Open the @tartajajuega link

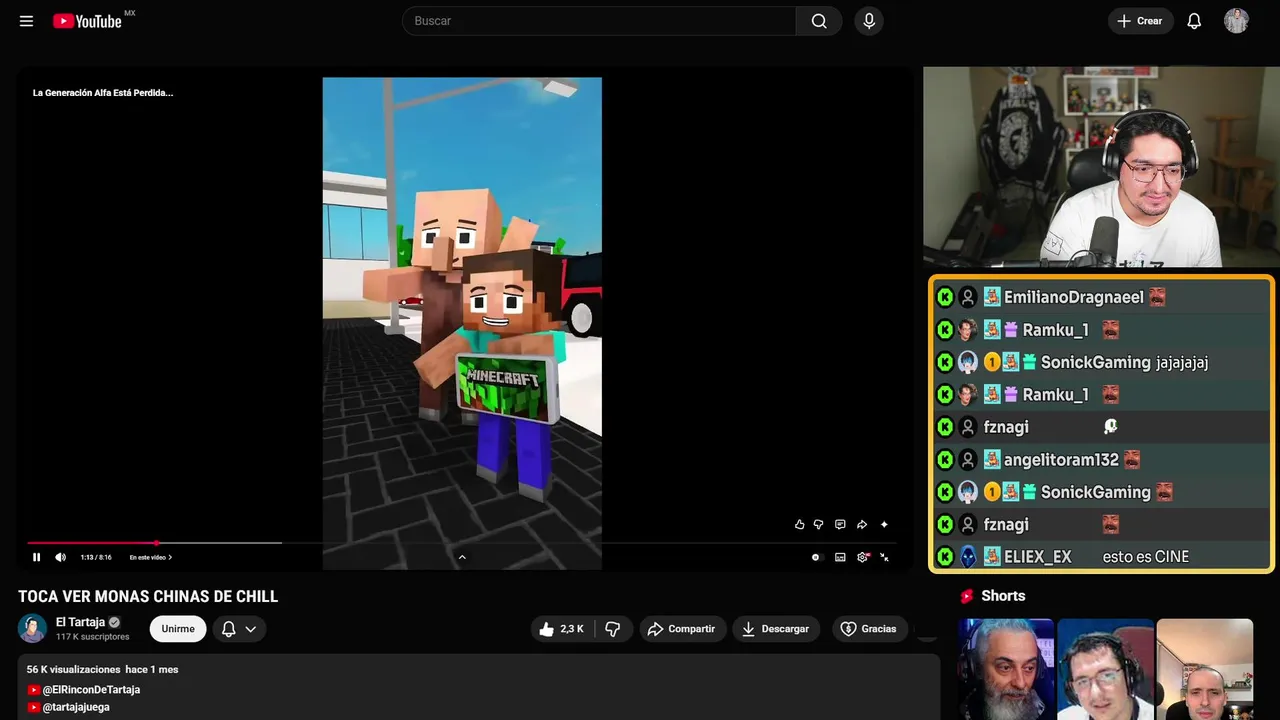point(76,707)
